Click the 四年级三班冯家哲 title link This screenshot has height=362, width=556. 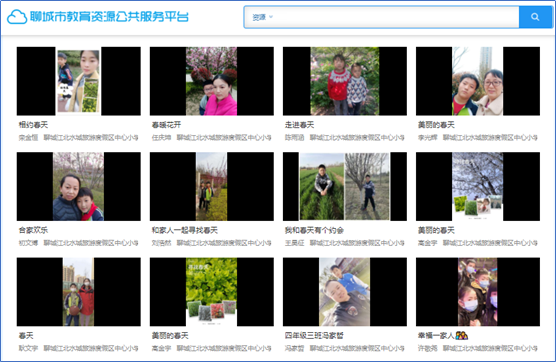coord(314,335)
